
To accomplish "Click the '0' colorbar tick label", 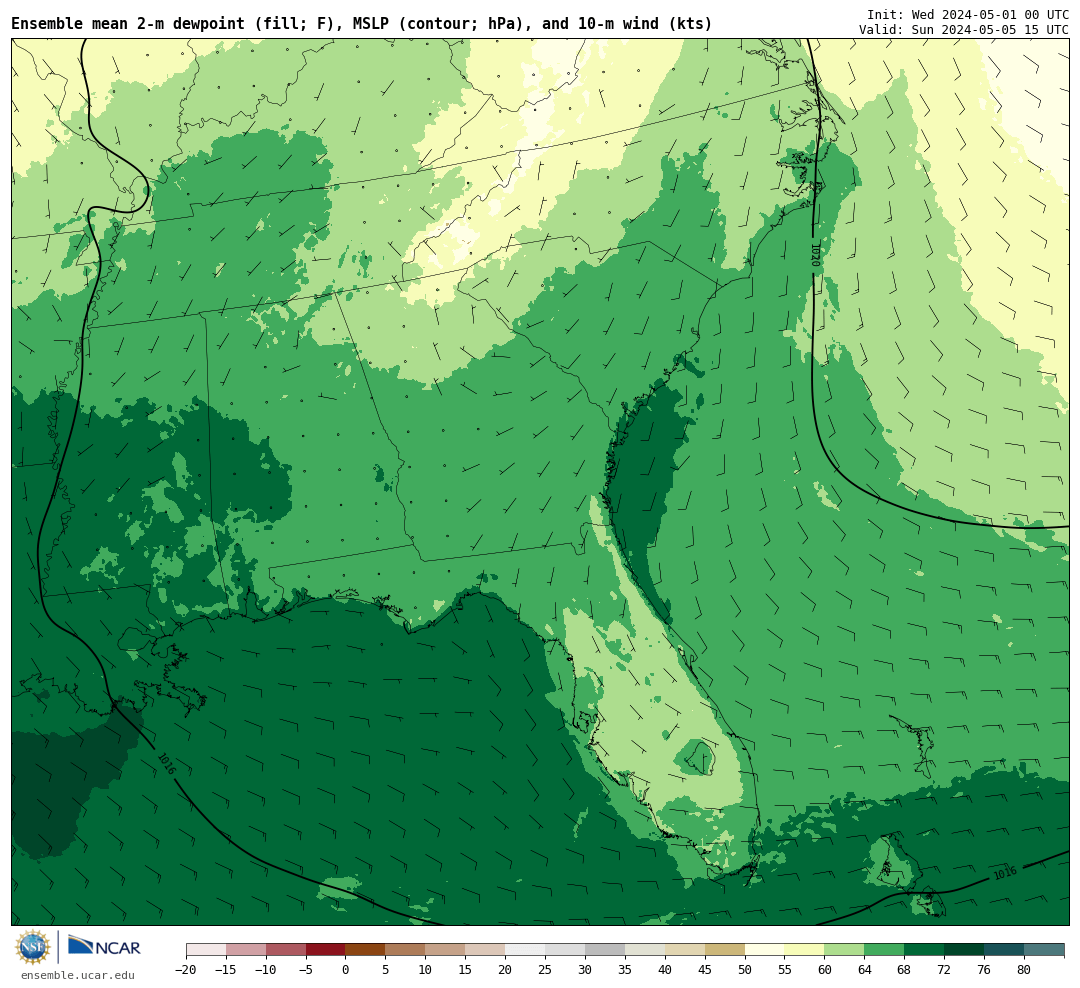I will 346,969.
